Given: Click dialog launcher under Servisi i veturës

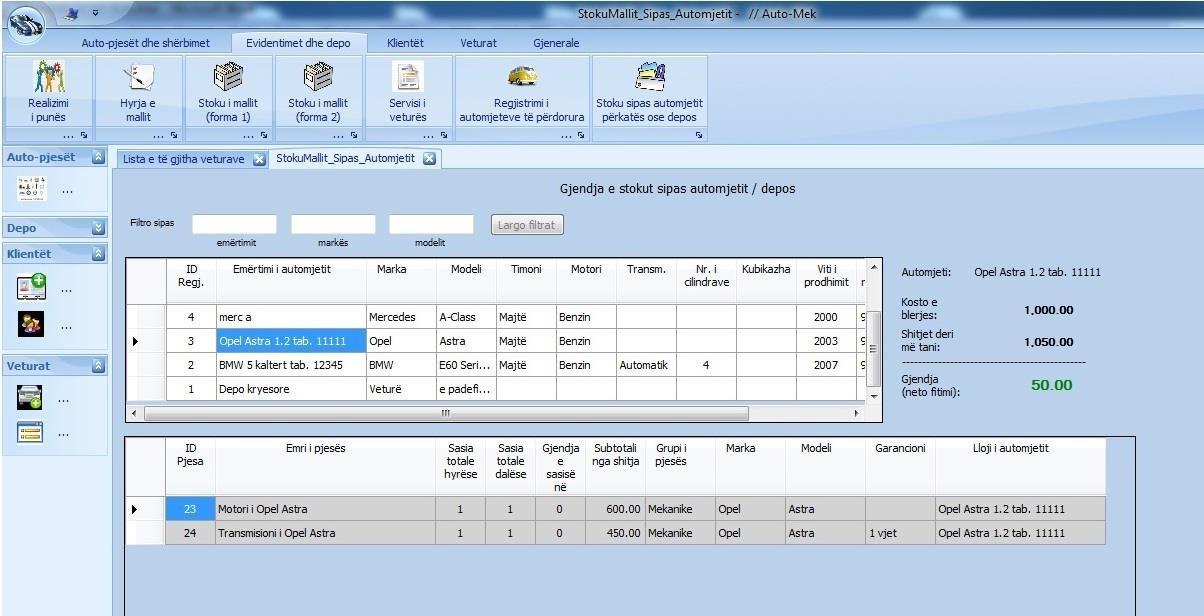Looking at the screenshot, I should (x=443, y=135).
